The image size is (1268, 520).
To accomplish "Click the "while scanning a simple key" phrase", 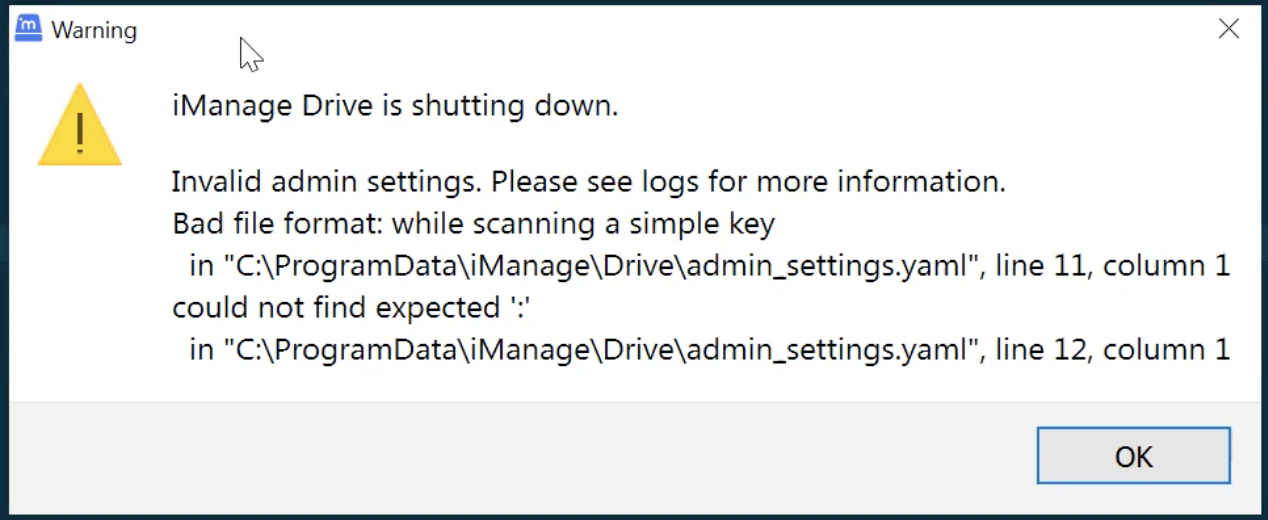I will (x=583, y=224).
